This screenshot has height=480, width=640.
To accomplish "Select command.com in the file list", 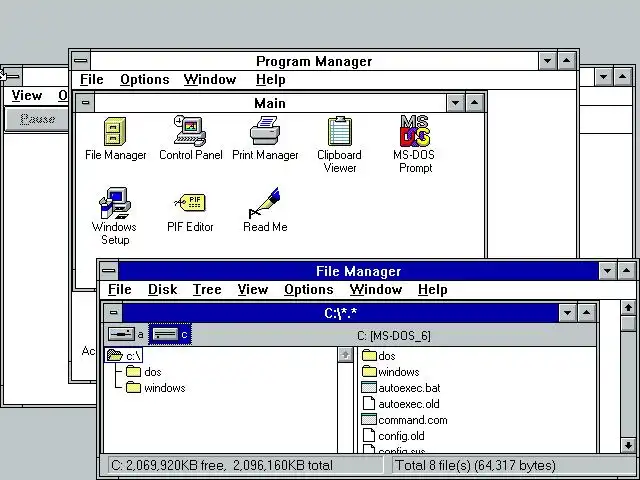I will (x=404, y=420).
